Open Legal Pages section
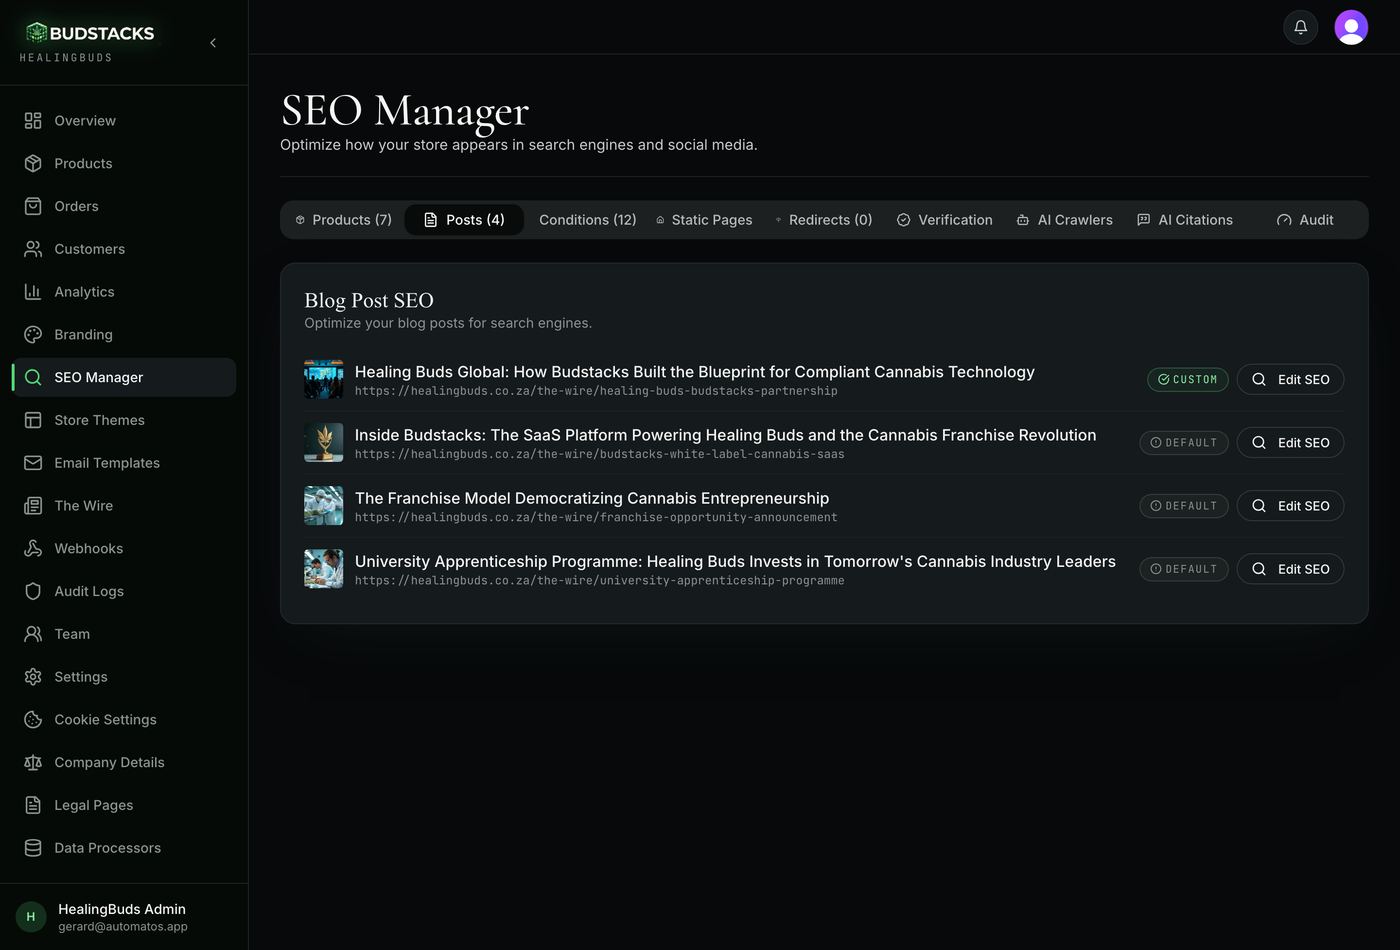This screenshot has width=1400, height=950. 124,805
